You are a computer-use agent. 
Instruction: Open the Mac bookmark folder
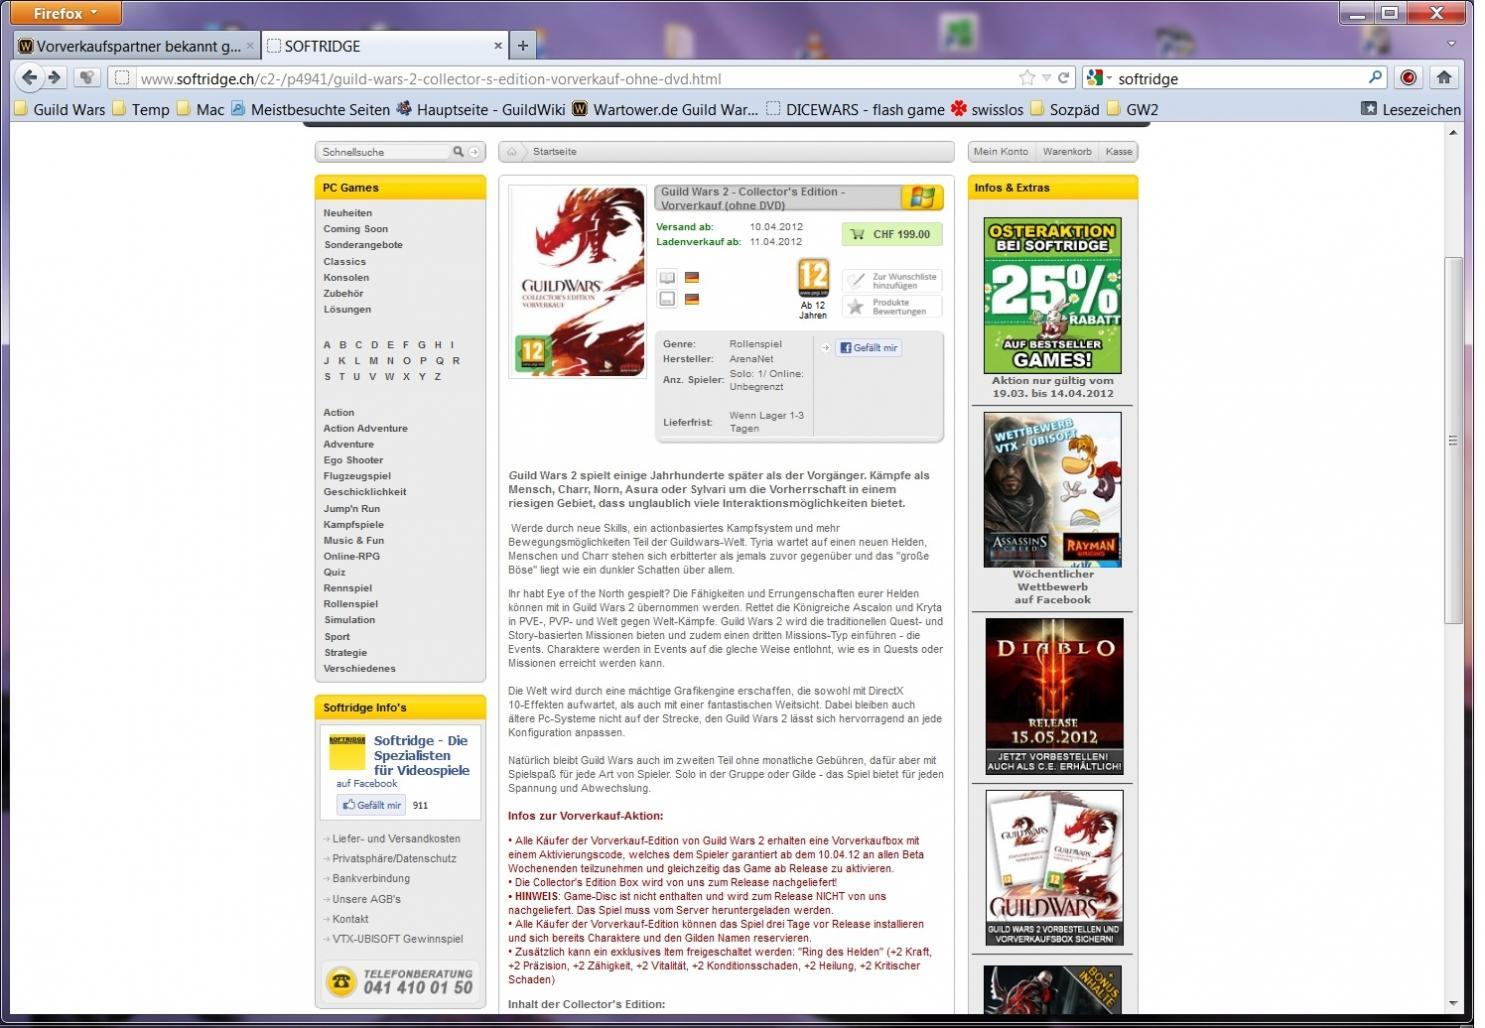(x=200, y=109)
